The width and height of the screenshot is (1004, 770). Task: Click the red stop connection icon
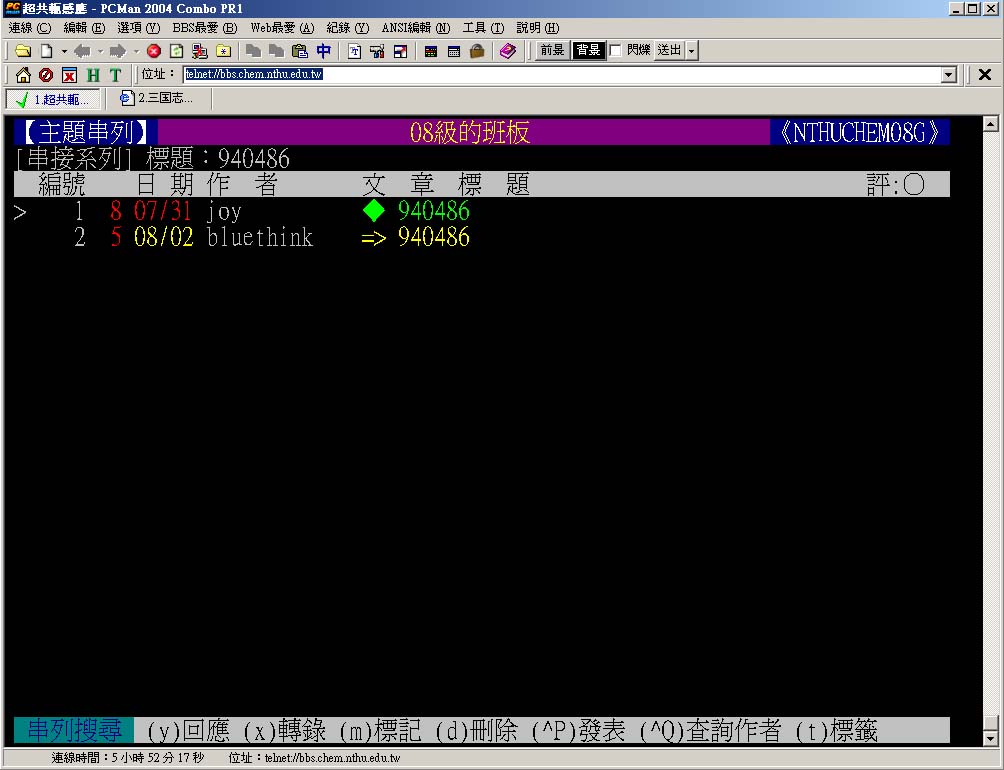point(154,51)
